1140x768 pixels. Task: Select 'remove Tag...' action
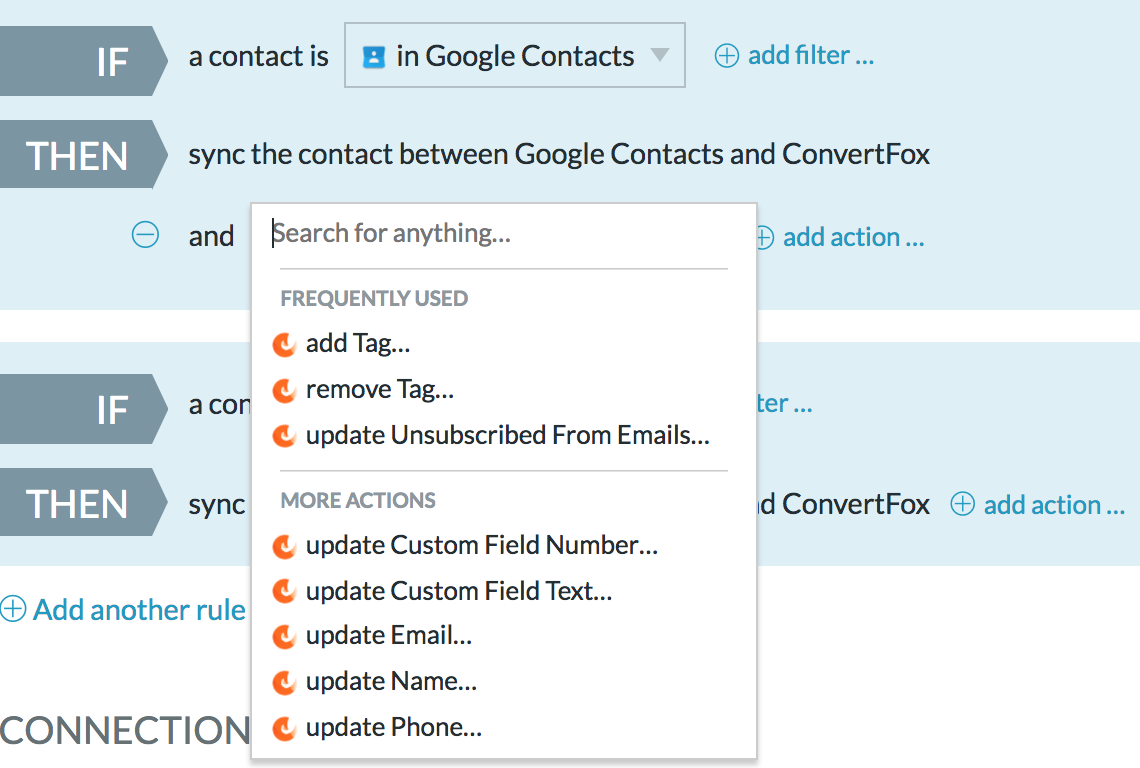coord(380,390)
